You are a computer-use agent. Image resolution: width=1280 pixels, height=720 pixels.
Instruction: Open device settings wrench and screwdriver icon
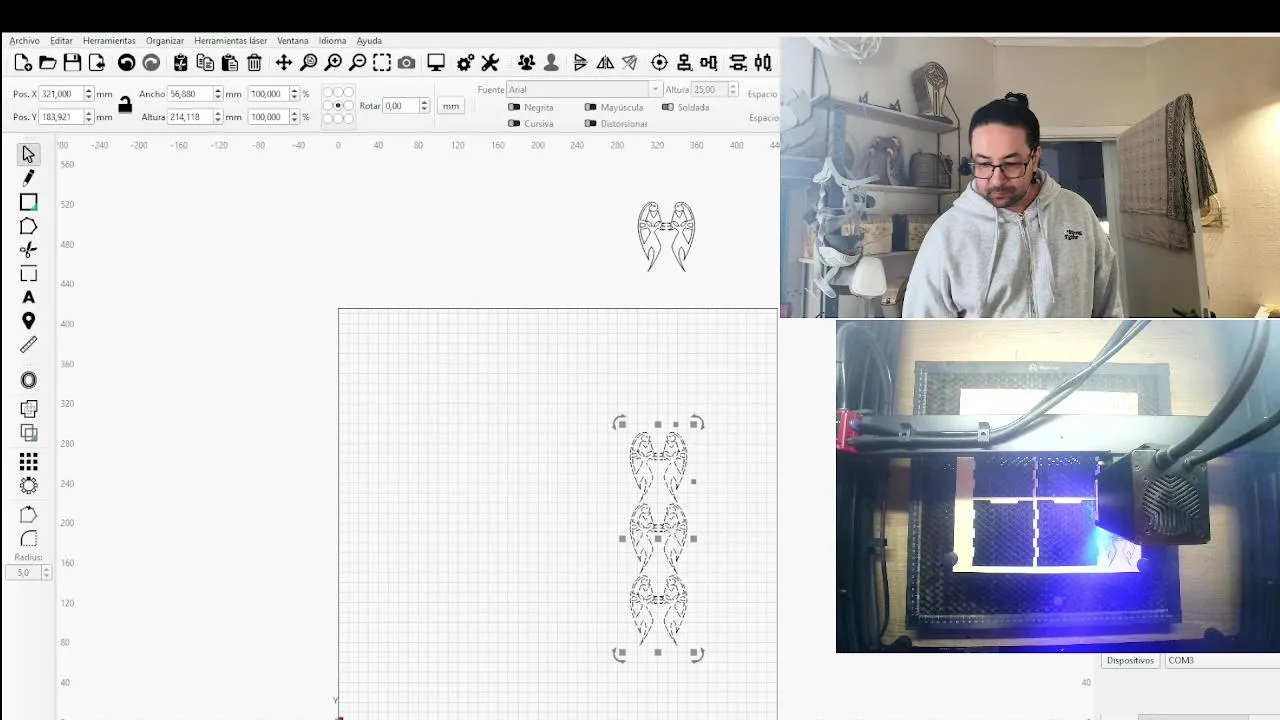tap(490, 63)
